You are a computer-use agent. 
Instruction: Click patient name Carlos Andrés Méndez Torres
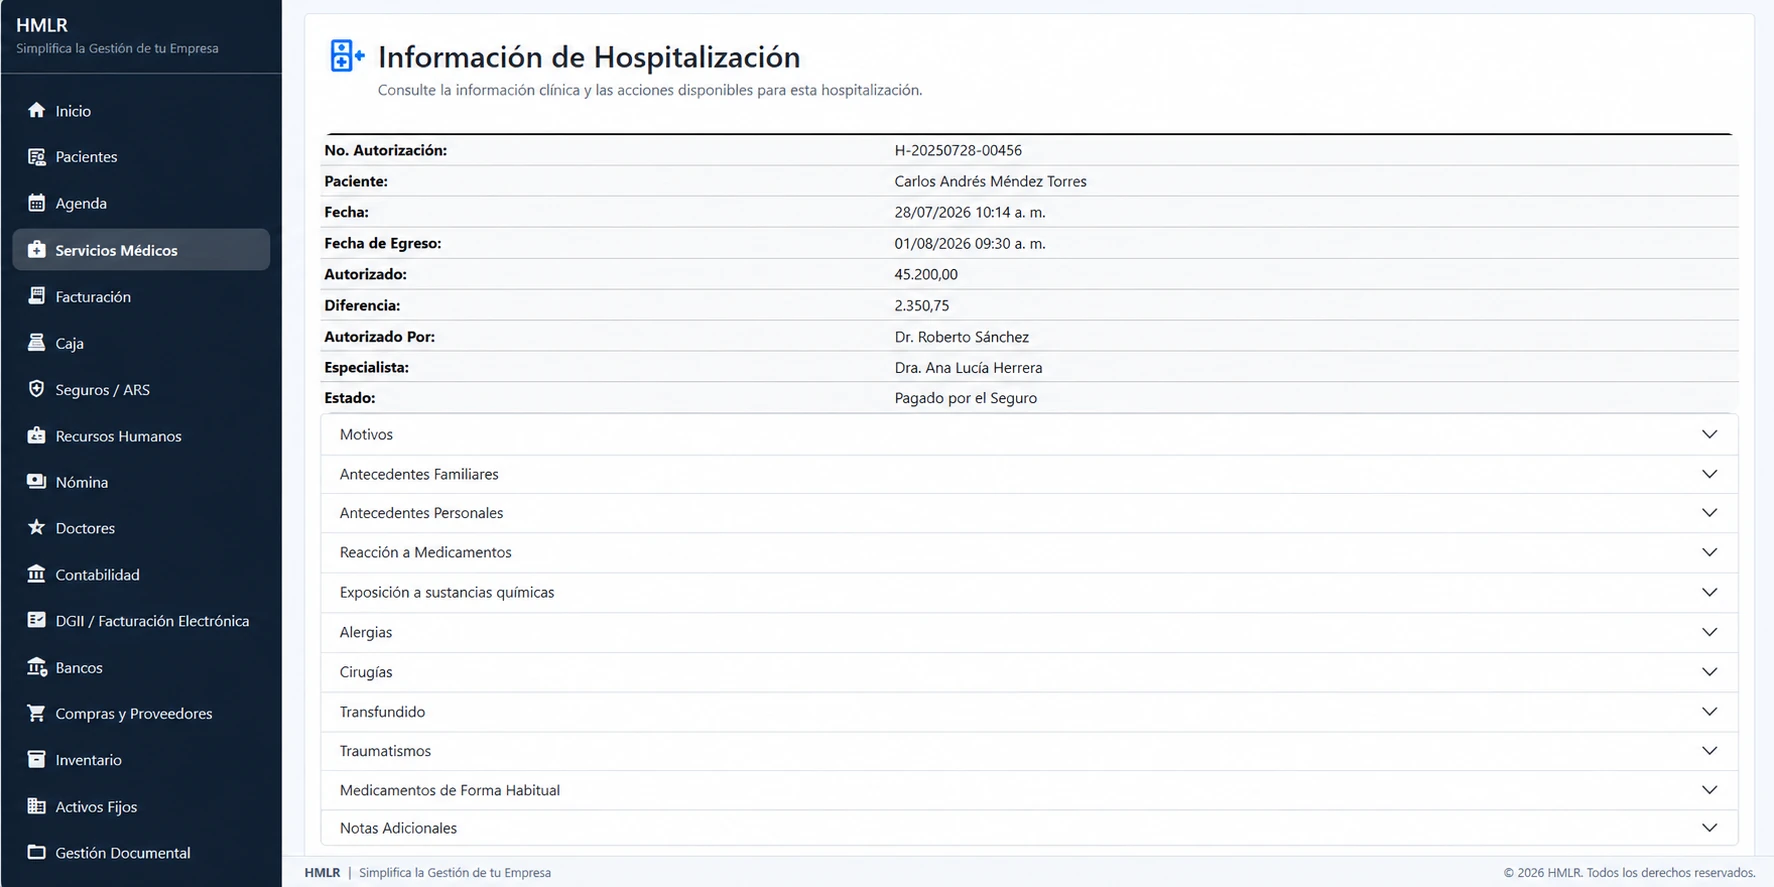coord(990,181)
